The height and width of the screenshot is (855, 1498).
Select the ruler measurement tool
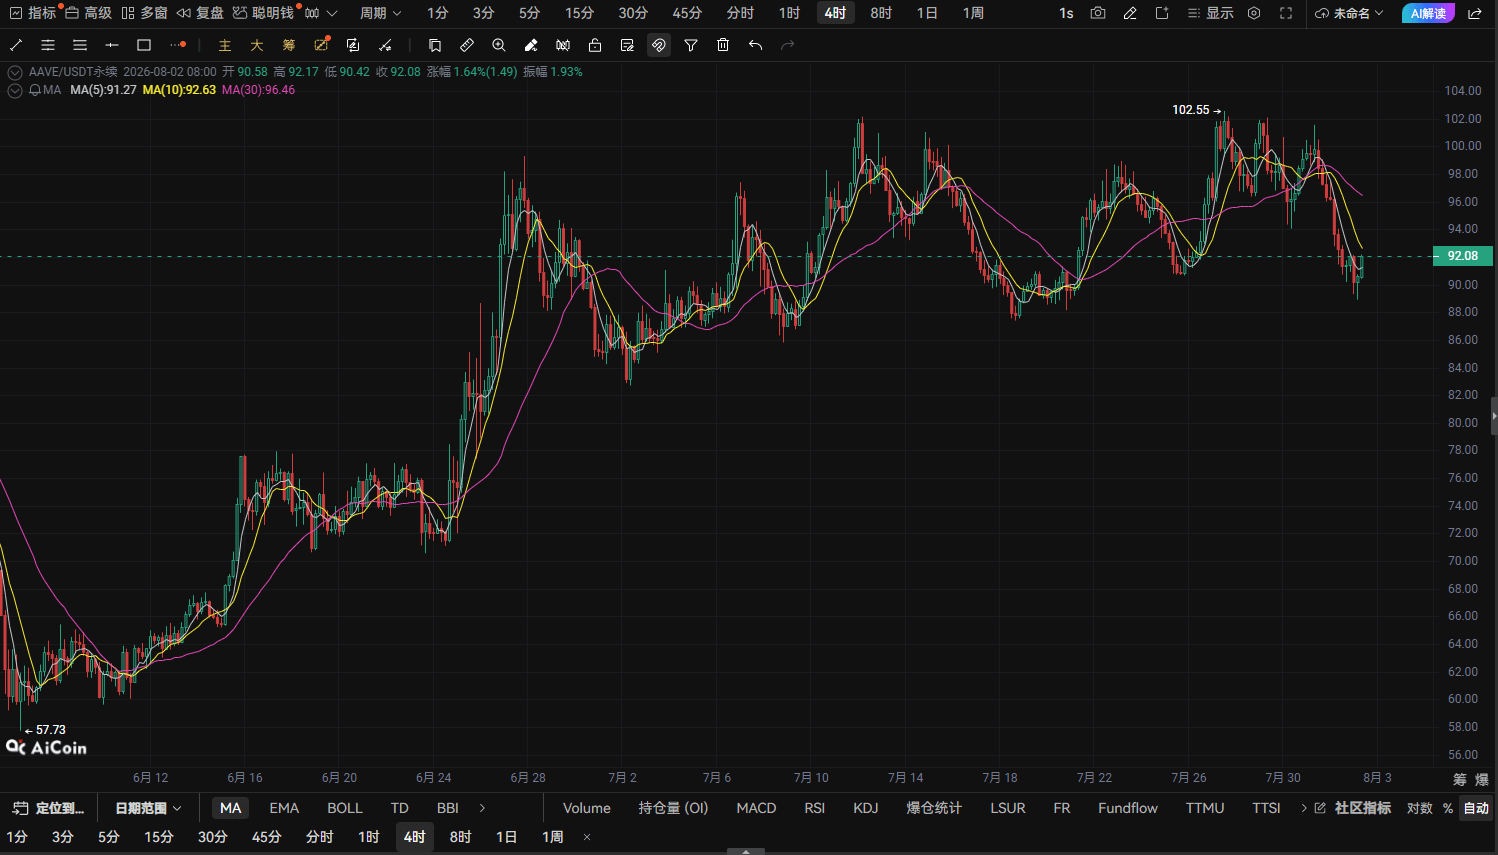[467, 45]
